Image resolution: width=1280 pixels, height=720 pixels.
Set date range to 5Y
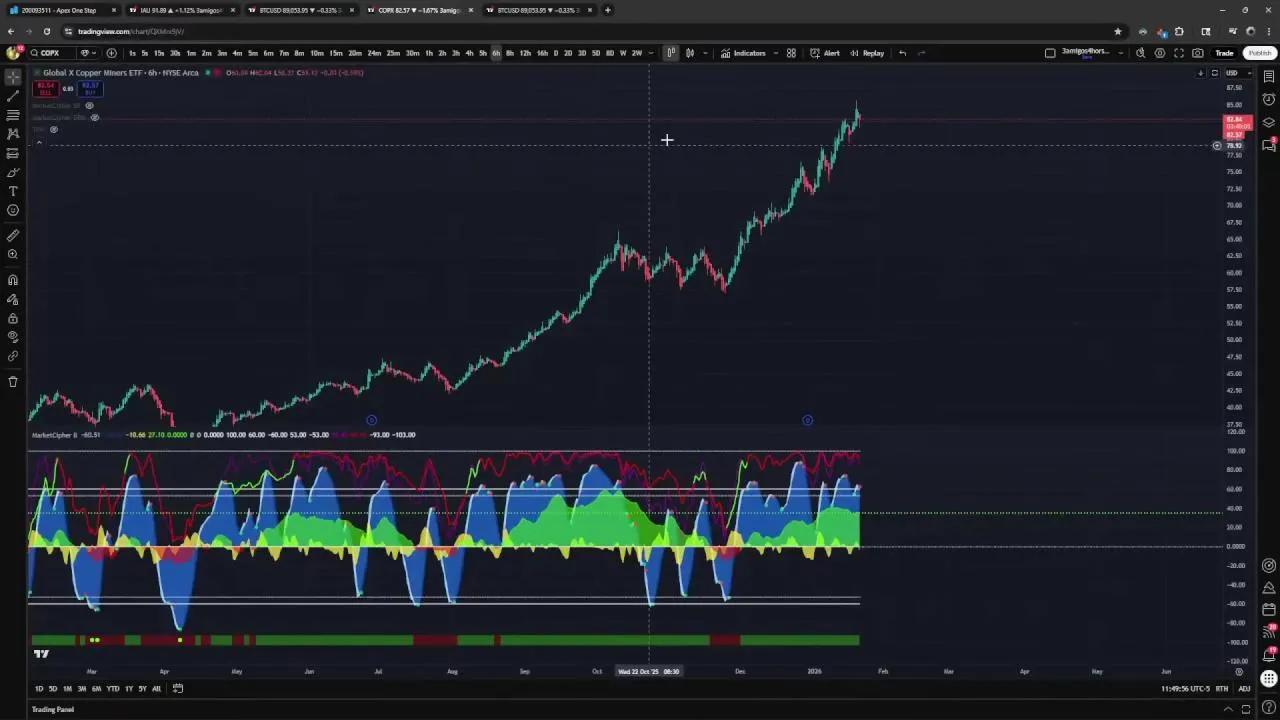coord(142,688)
